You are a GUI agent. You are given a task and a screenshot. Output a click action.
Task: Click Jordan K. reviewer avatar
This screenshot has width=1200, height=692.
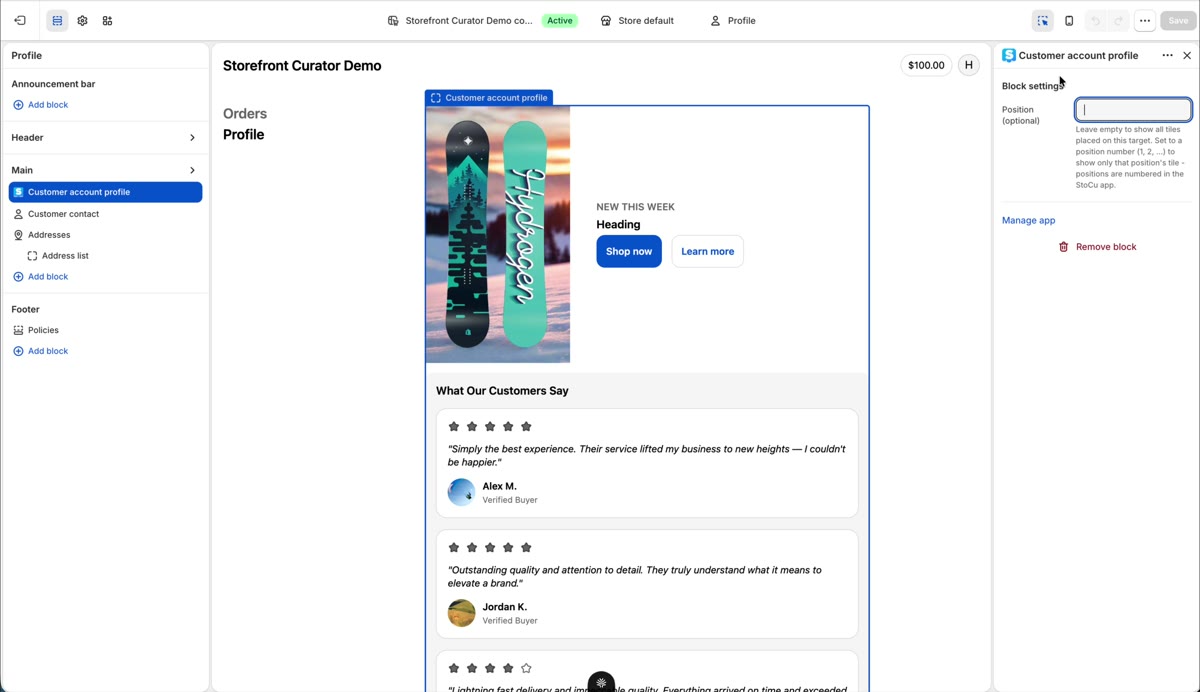pyautogui.click(x=461, y=613)
